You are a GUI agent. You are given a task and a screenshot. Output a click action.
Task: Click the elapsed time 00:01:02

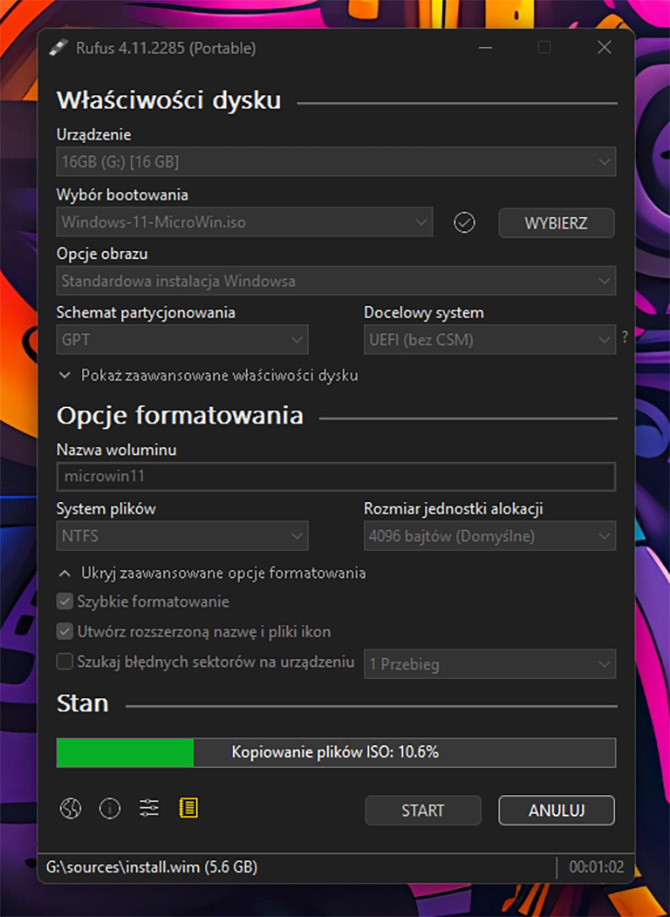(596, 867)
